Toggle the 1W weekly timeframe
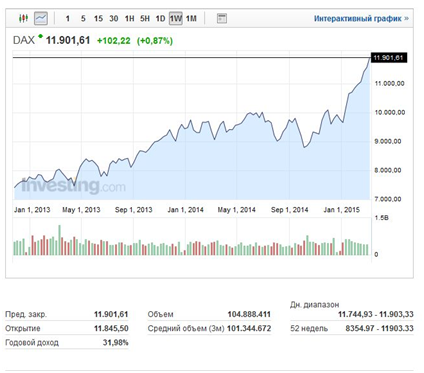Screen dimensions: 424x373 (176, 18)
